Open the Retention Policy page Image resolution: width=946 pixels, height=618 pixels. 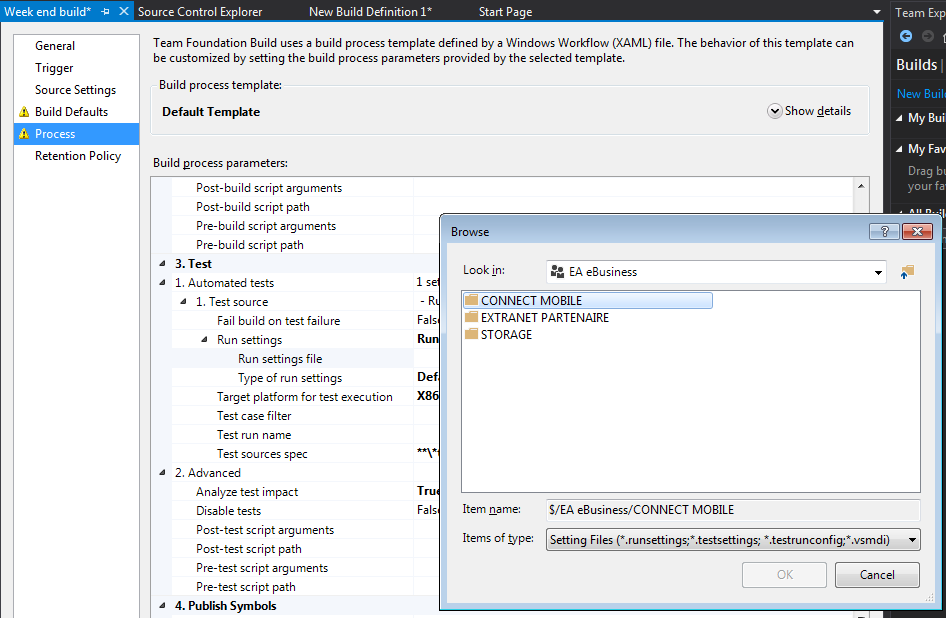pos(78,156)
